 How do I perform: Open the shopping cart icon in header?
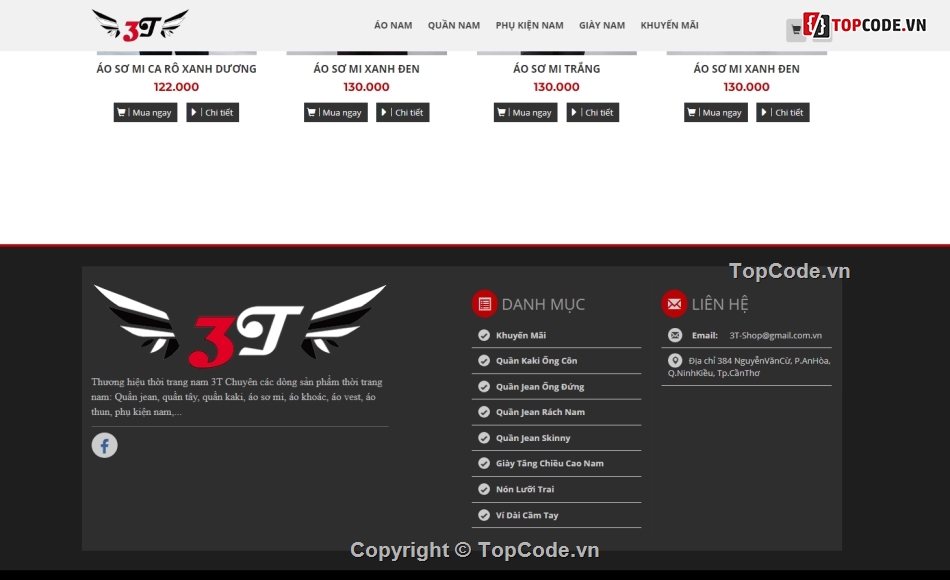[796, 30]
